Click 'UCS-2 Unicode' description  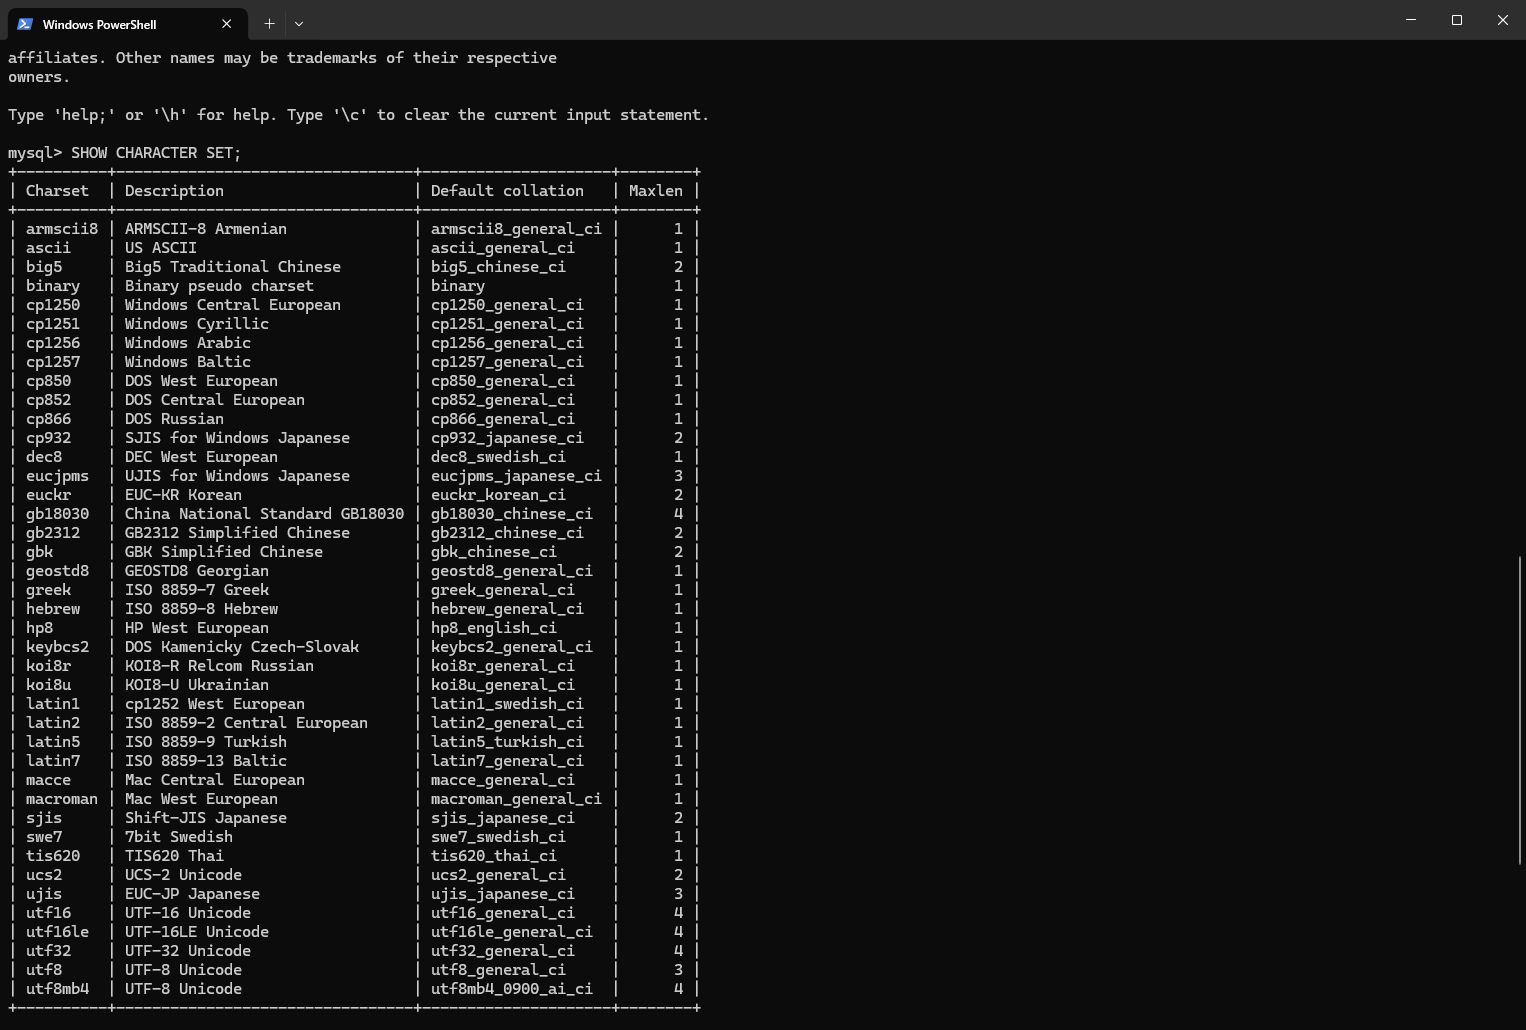tap(183, 875)
